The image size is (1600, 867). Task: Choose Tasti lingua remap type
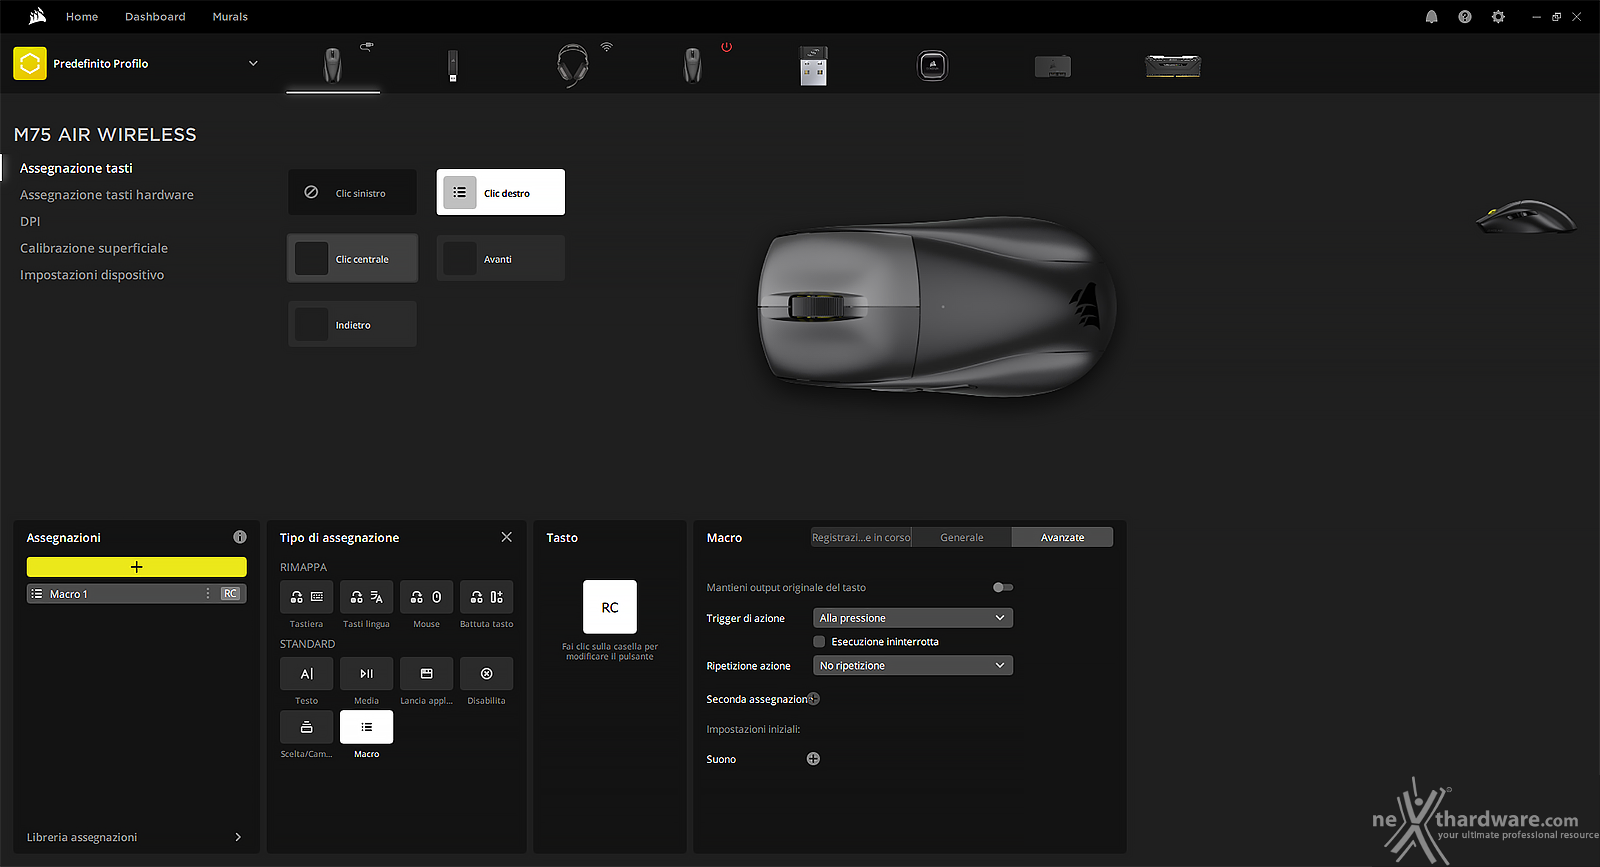tap(366, 597)
